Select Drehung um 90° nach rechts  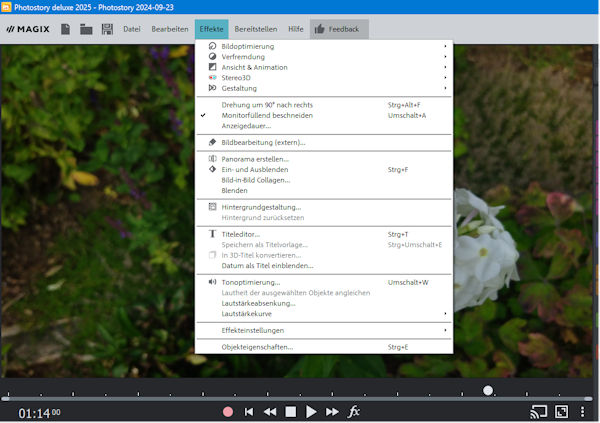click(x=324, y=105)
